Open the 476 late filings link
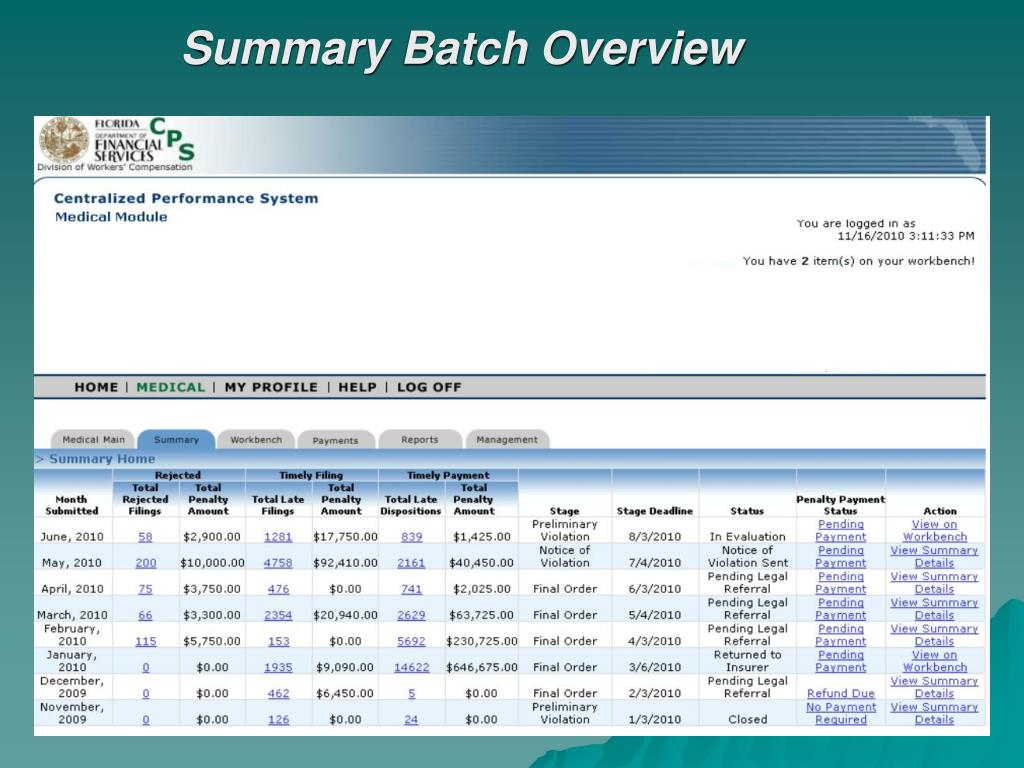Viewport: 1024px width, 768px height. (278, 589)
